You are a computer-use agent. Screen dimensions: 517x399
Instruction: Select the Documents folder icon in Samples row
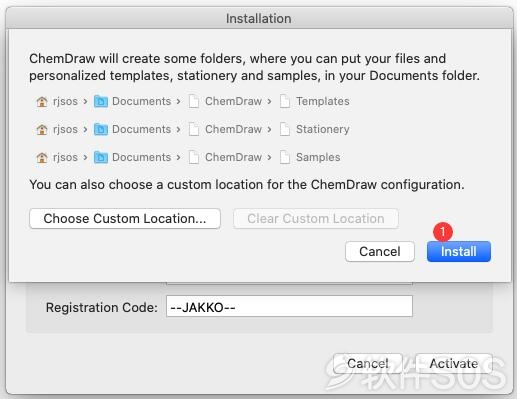101,157
